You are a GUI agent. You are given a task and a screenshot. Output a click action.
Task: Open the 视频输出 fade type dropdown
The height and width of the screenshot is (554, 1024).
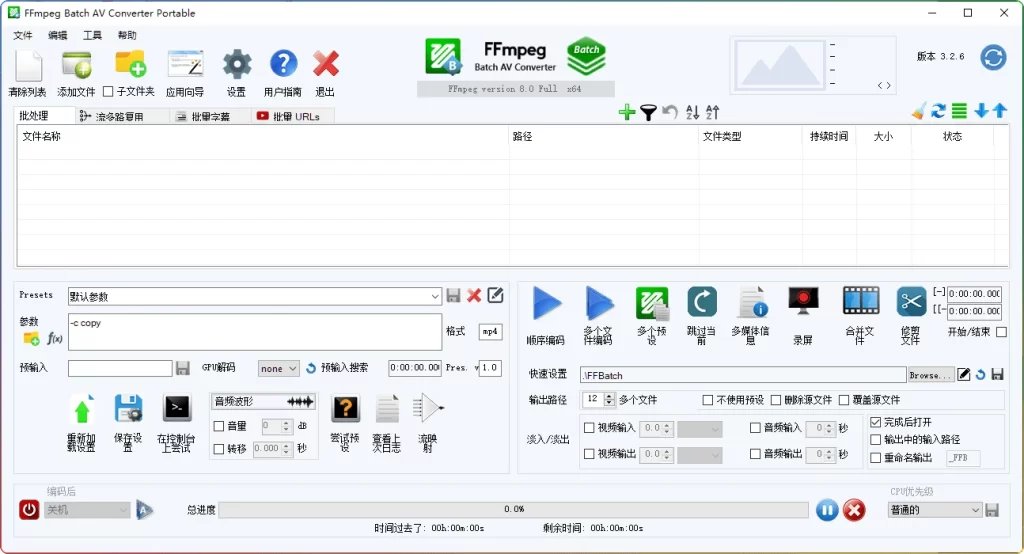(699, 454)
